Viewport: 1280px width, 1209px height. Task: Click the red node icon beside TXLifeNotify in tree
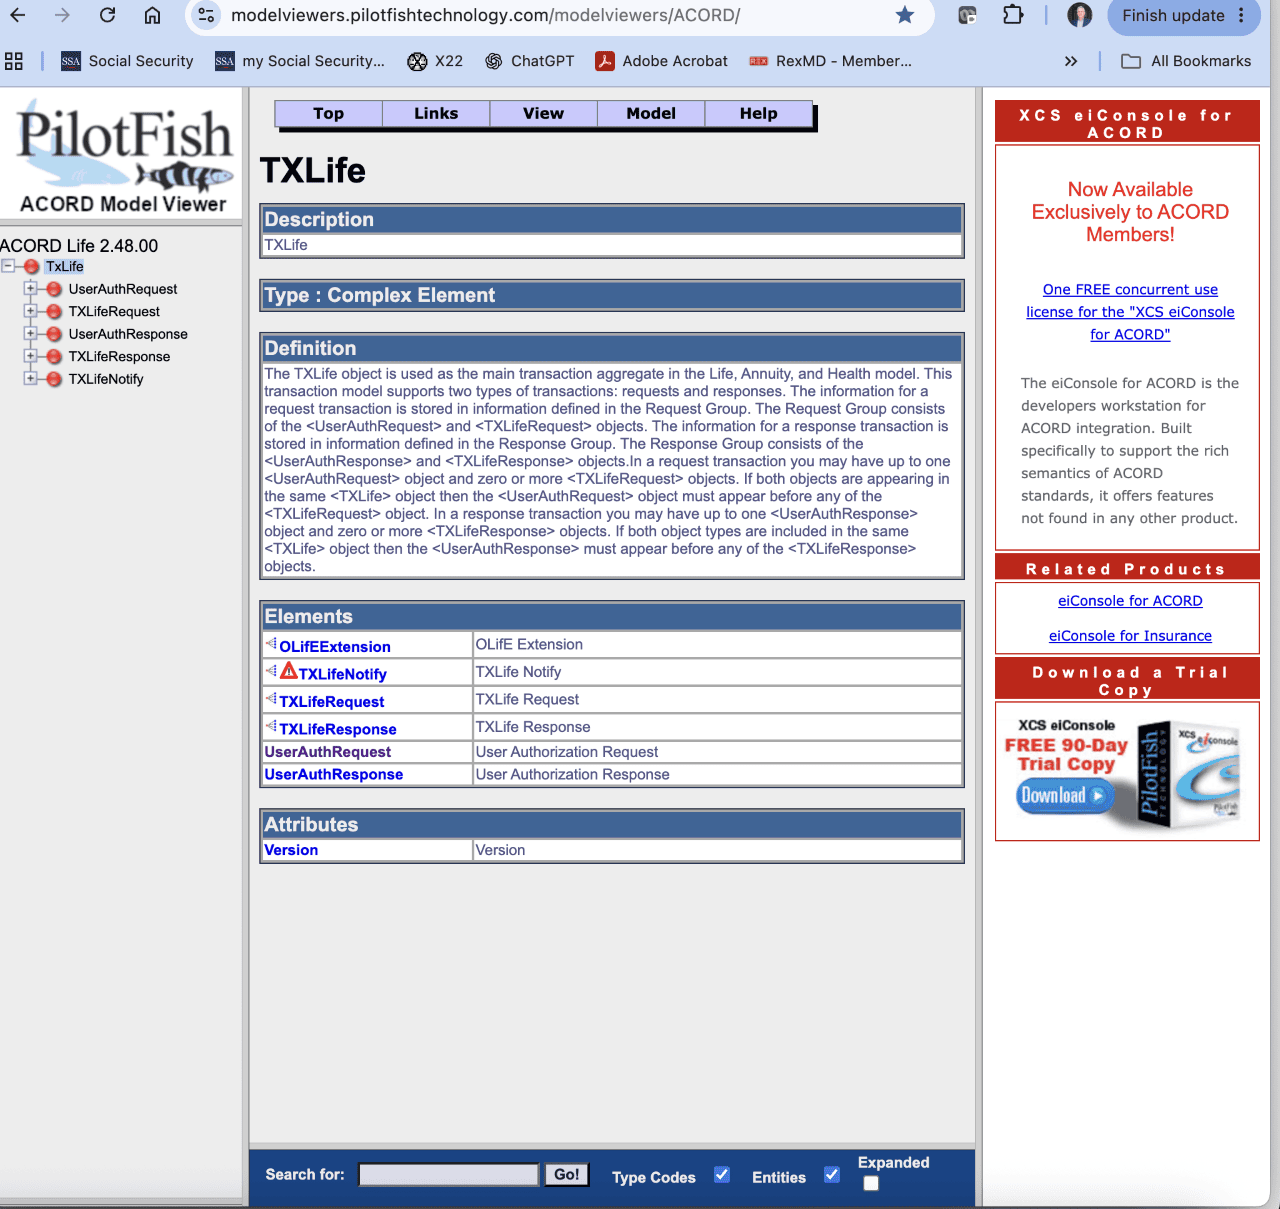coord(54,379)
